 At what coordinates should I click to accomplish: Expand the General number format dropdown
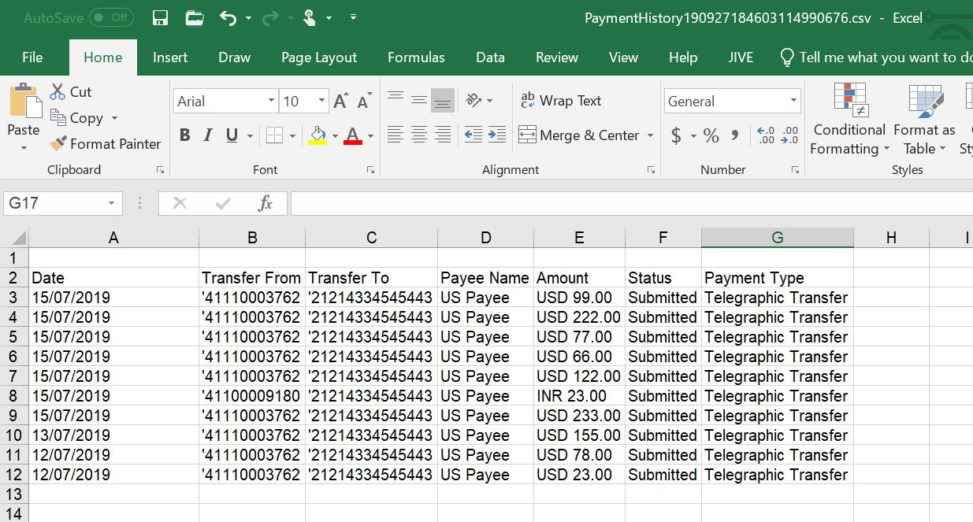coord(793,101)
